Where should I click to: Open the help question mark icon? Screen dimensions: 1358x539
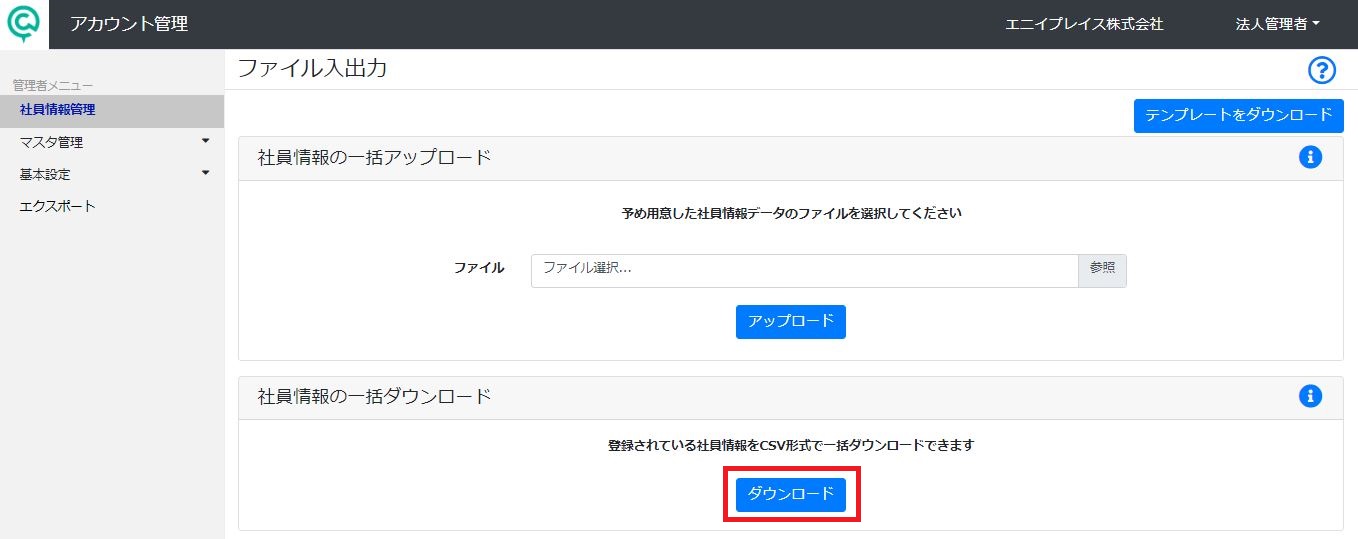click(x=1322, y=70)
